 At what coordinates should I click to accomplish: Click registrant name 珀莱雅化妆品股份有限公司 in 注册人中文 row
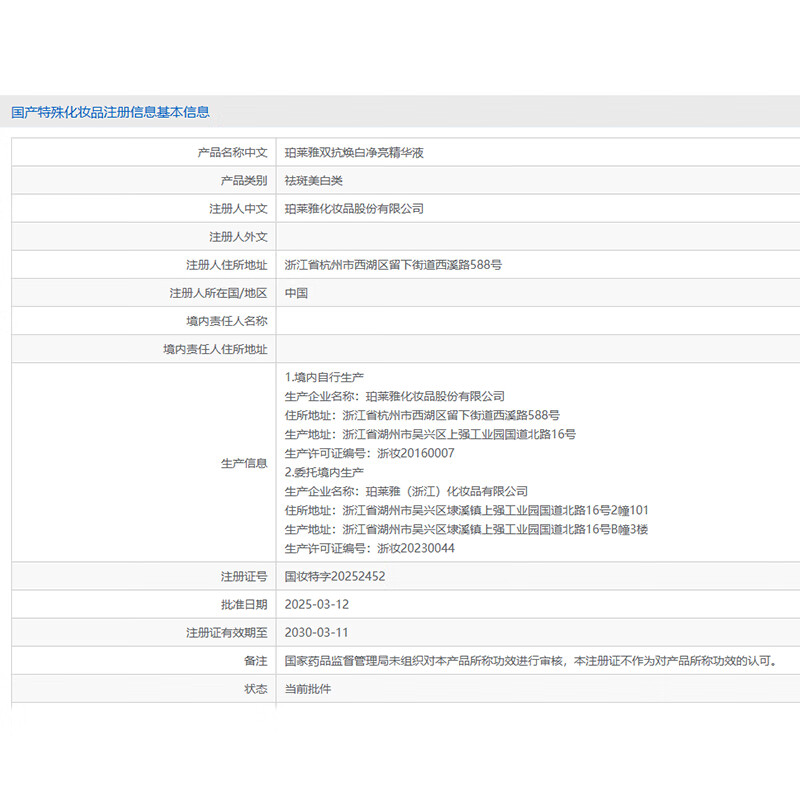tap(354, 209)
